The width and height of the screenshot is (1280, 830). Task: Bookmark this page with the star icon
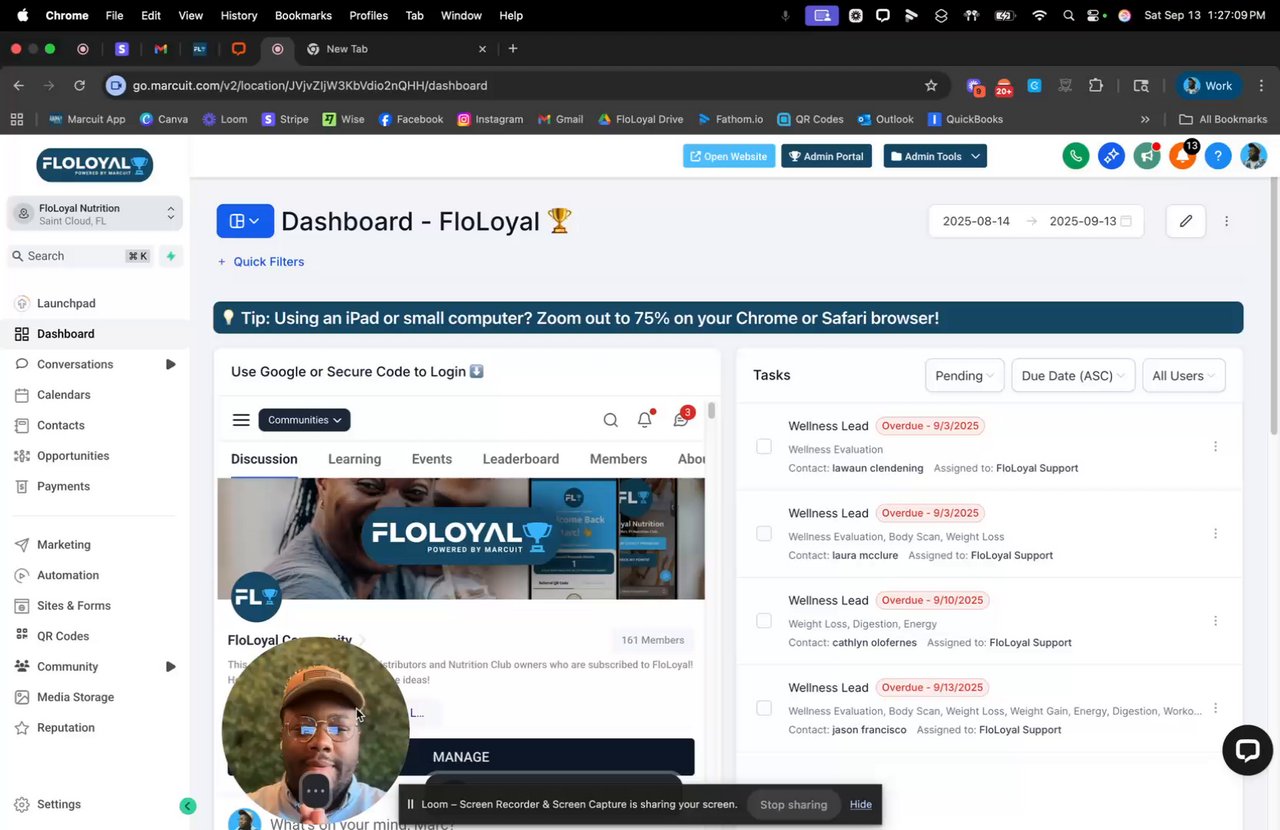click(931, 86)
